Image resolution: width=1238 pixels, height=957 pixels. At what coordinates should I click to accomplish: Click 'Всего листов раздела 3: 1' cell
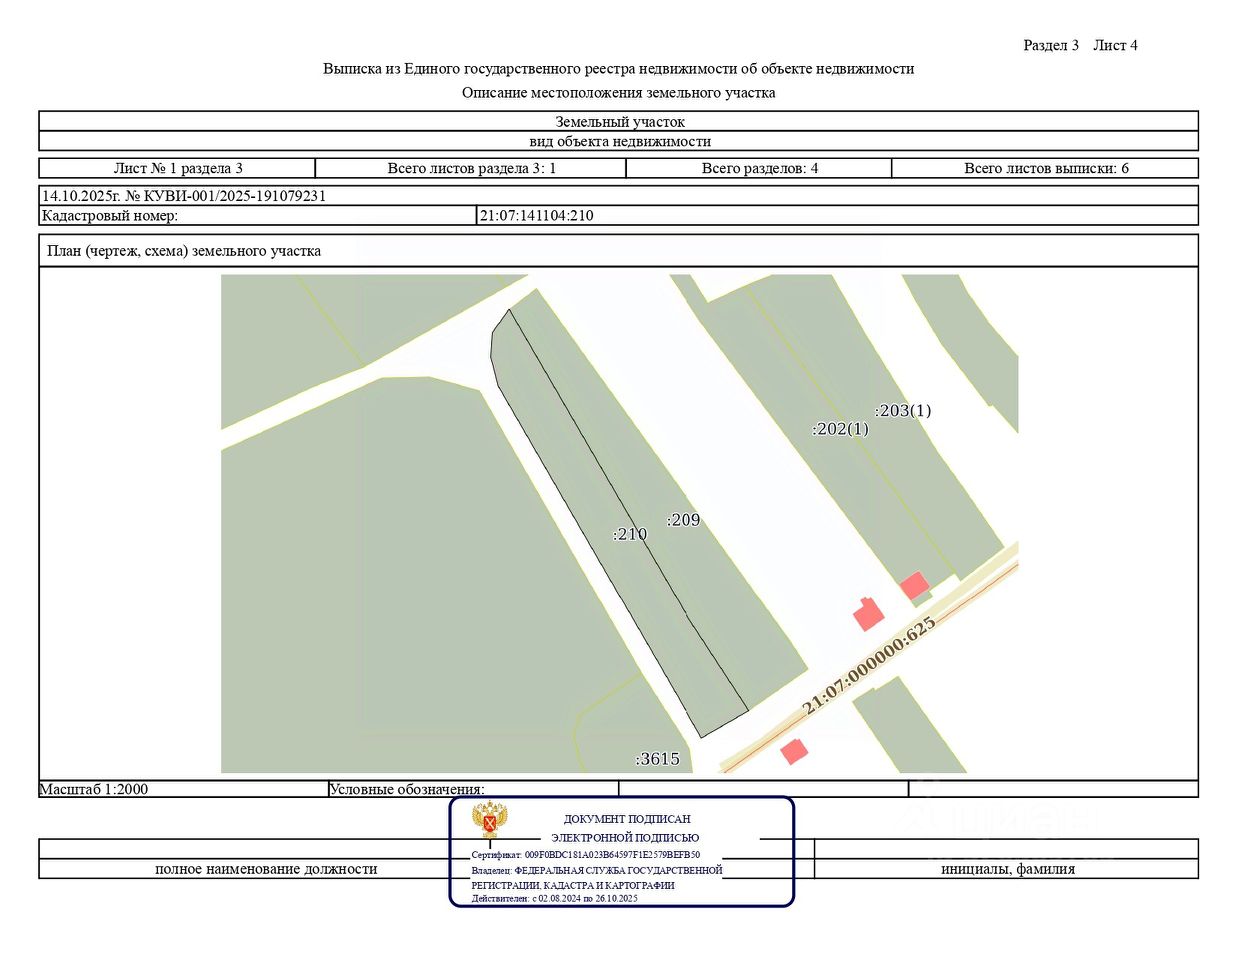[x=471, y=168]
